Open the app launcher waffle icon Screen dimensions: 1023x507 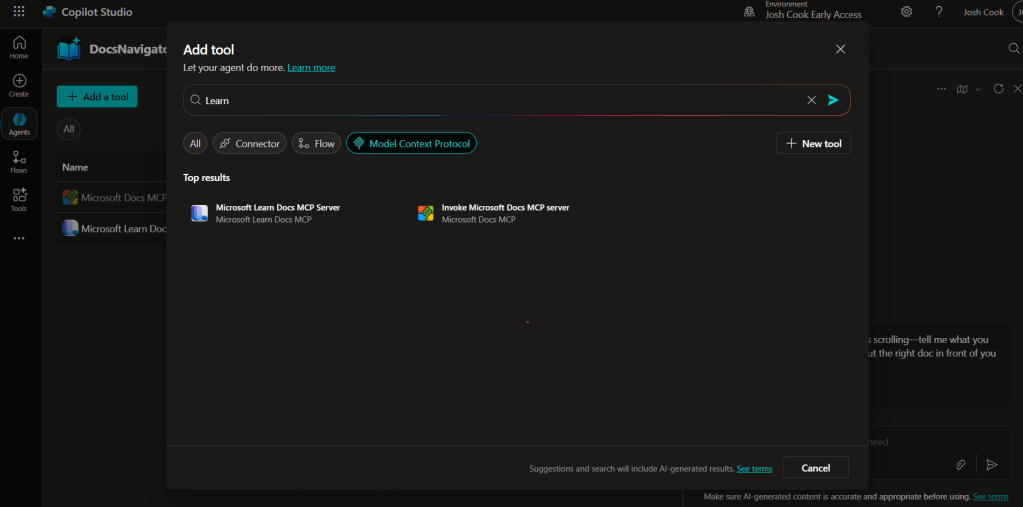[19, 12]
